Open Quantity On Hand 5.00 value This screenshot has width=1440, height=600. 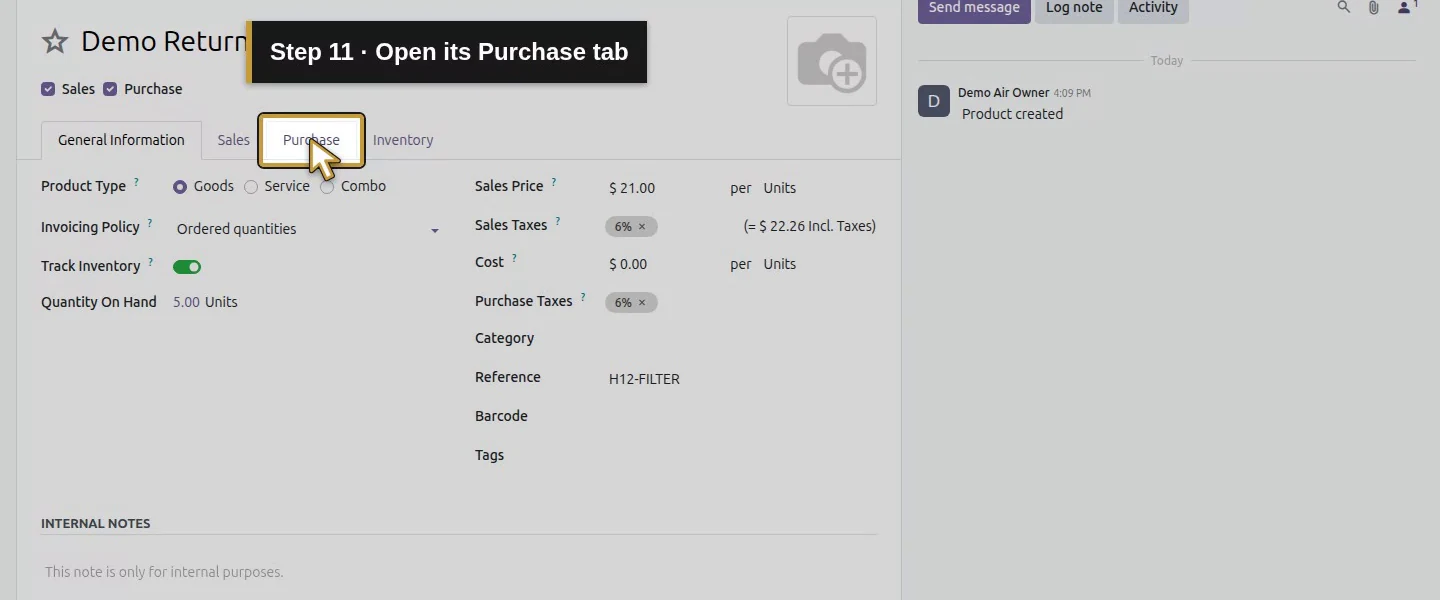point(186,302)
